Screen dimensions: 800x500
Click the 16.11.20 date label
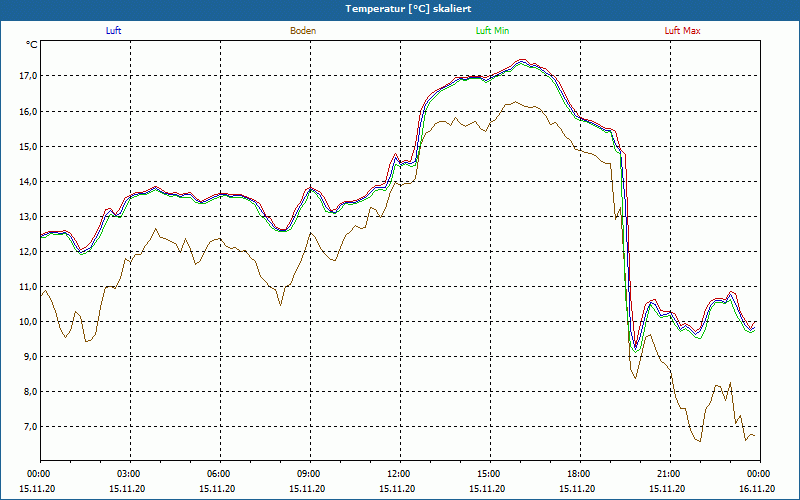click(757, 489)
